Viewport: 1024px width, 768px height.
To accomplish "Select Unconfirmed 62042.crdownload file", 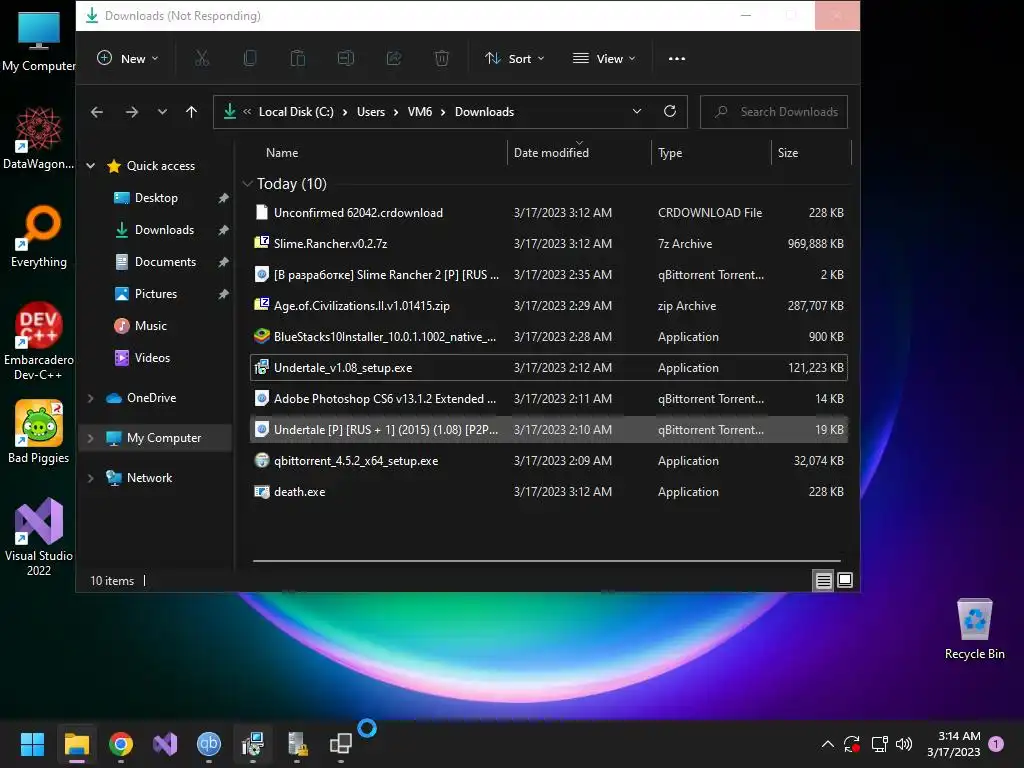I will click(x=549, y=212).
